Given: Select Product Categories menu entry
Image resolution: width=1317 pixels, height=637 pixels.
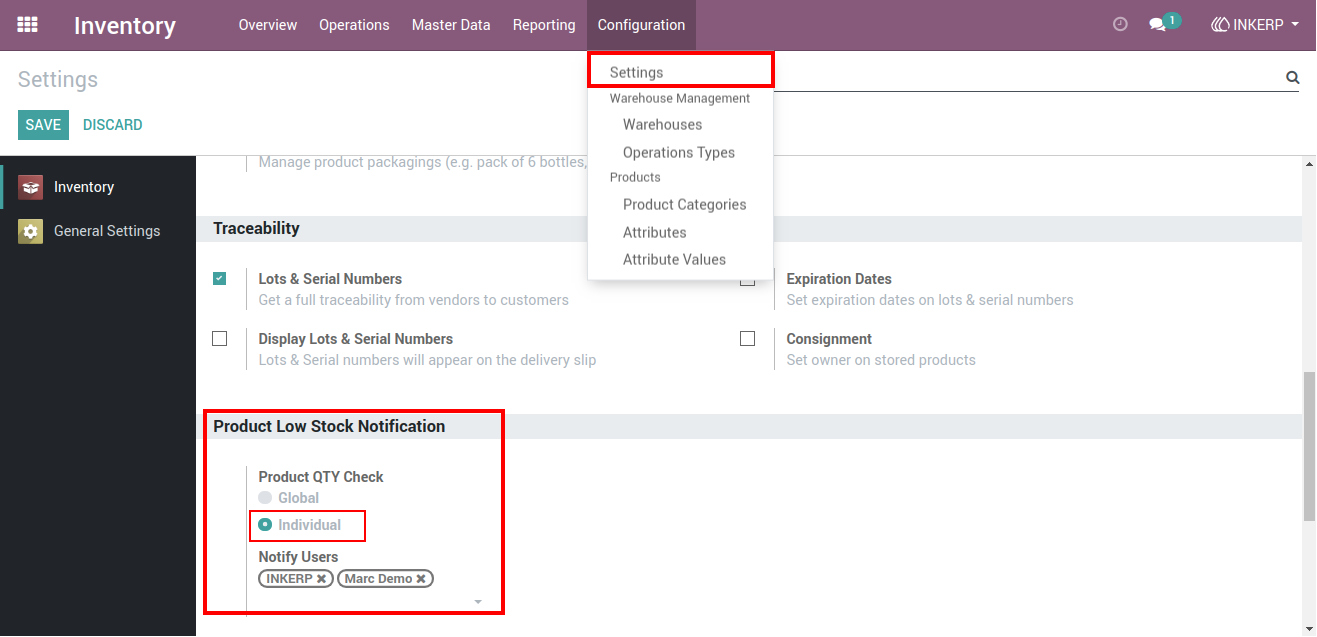Looking at the screenshot, I should coord(685,204).
